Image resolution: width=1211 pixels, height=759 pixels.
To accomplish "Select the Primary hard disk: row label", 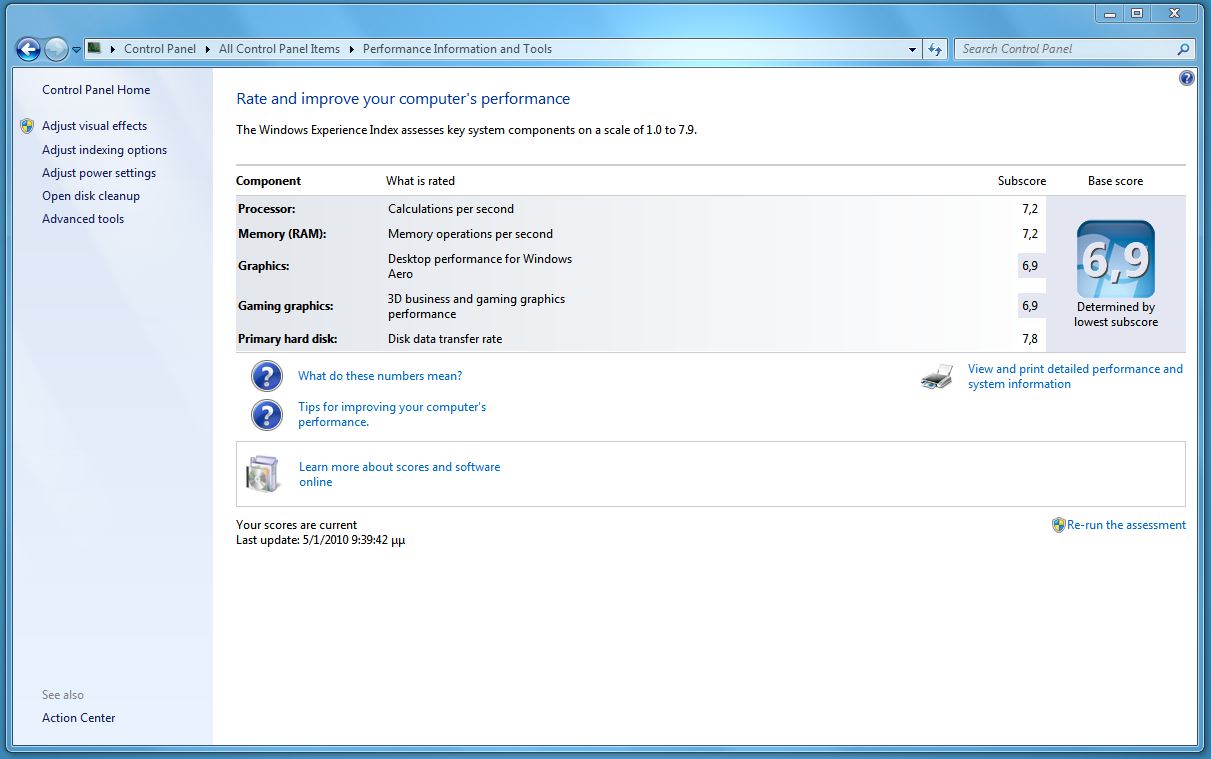I will (287, 339).
